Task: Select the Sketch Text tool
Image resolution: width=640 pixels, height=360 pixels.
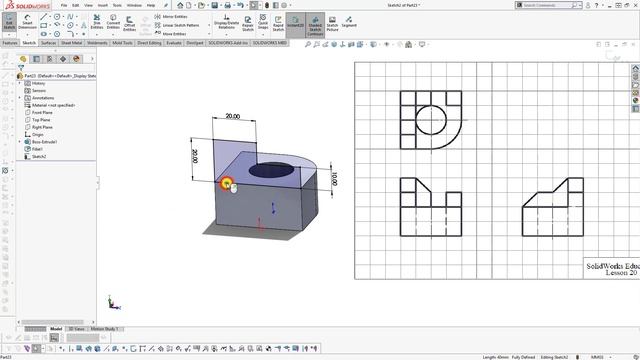Action: (x=84, y=25)
